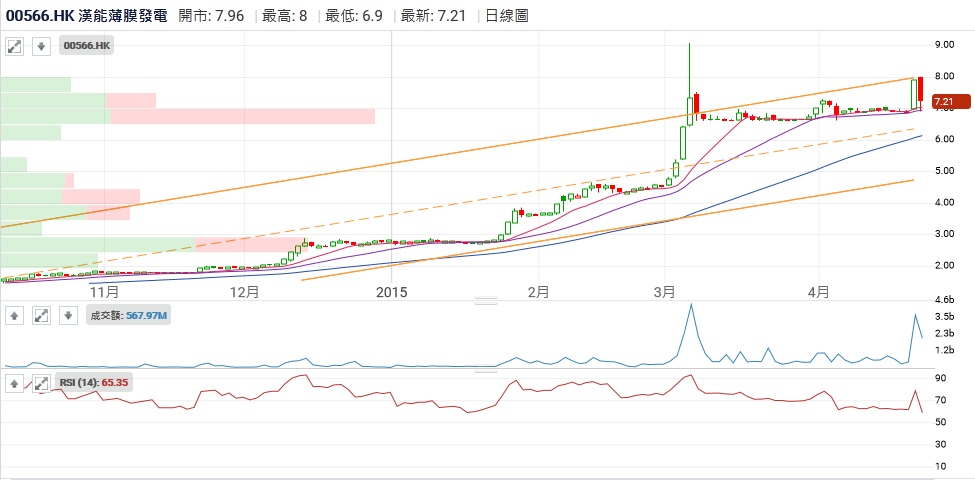Click the large red candlestick at far right
Screen dimensions: 975x480
(920, 90)
